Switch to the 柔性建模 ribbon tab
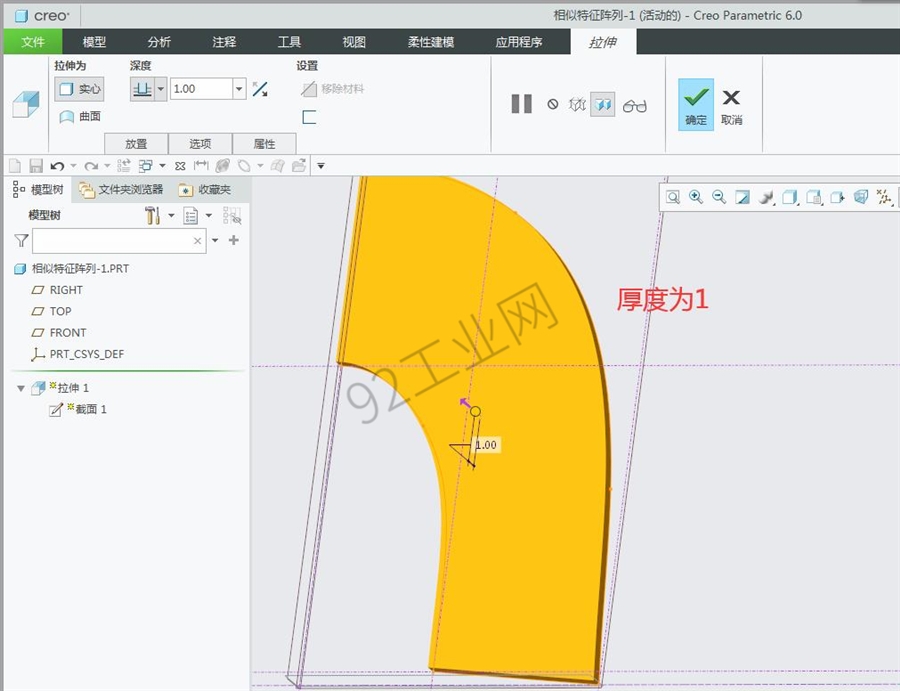900x691 pixels. [x=430, y=42]
